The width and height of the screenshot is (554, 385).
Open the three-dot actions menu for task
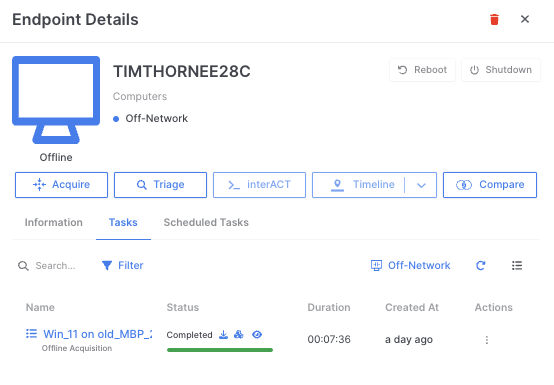[x=487, y=340]
